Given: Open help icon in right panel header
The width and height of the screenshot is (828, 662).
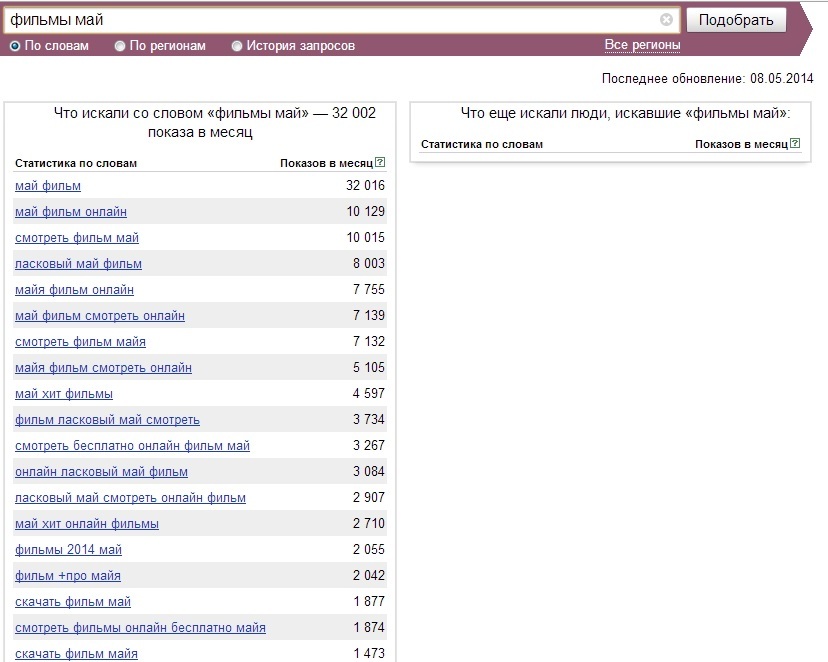Looking at the screenshot, I should click(x=795, y=143).
